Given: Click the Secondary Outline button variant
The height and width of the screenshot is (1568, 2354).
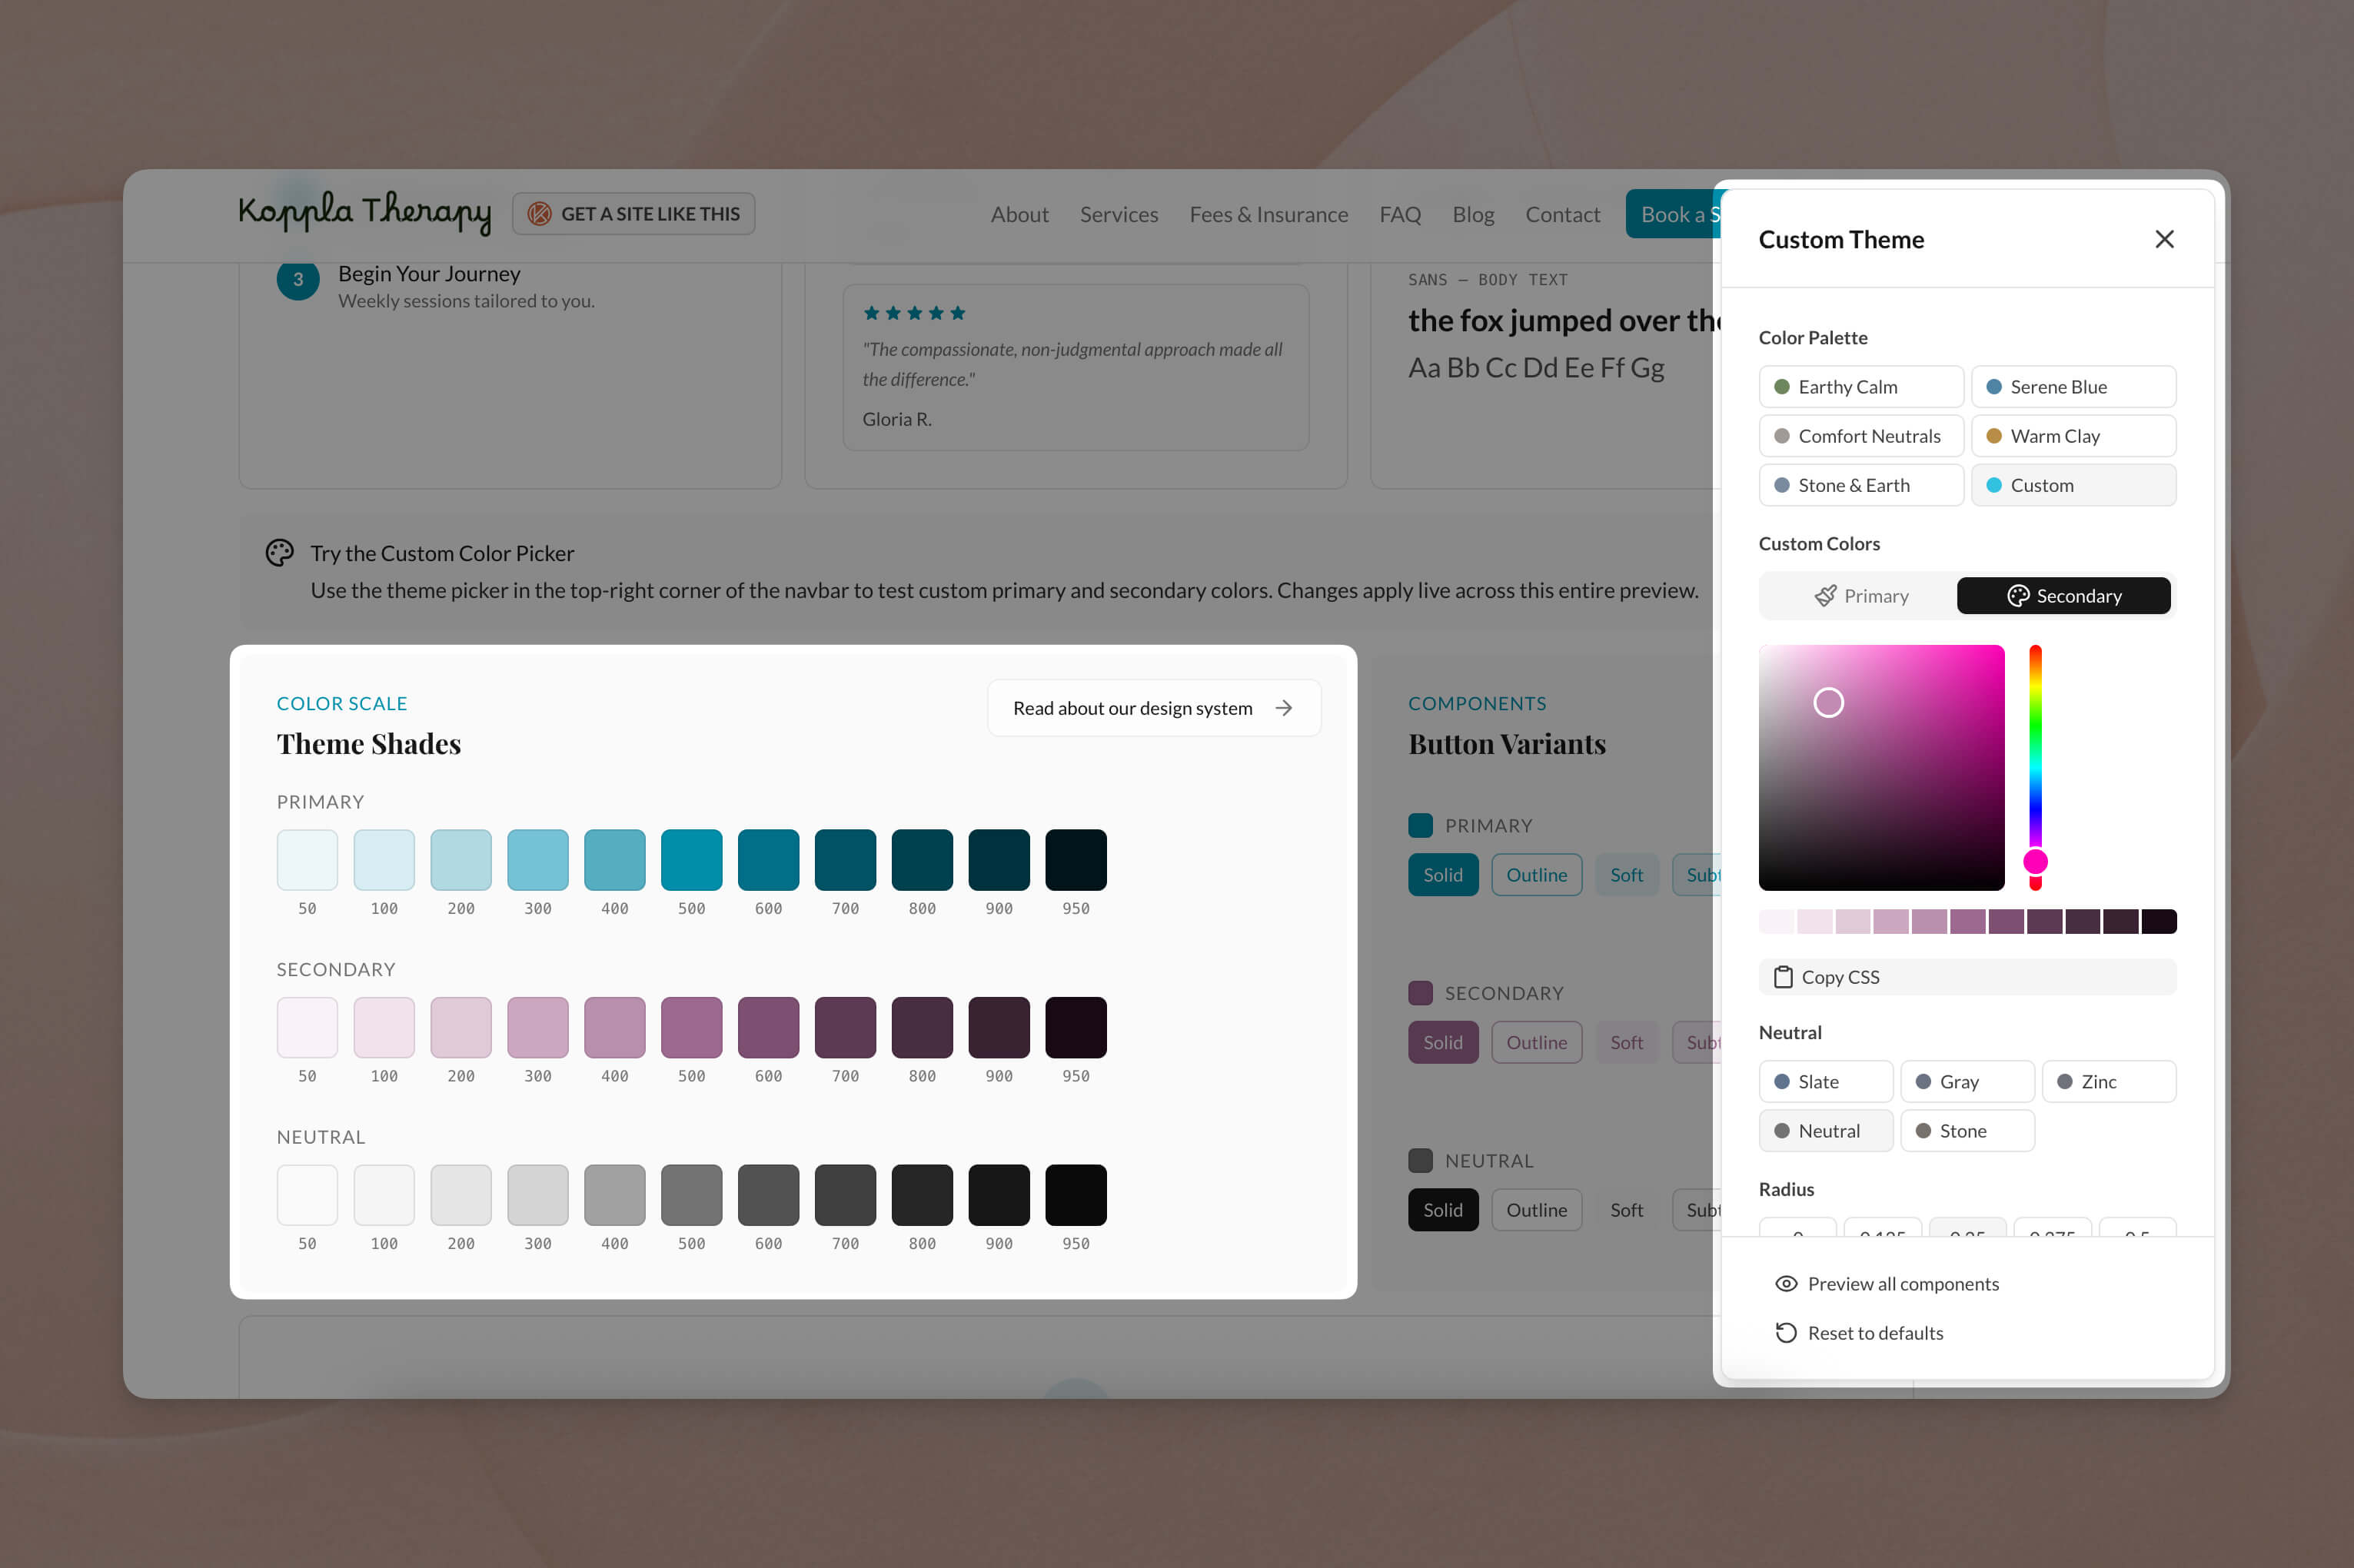Looking at the screenshot, I should tap(1536, 1042).
